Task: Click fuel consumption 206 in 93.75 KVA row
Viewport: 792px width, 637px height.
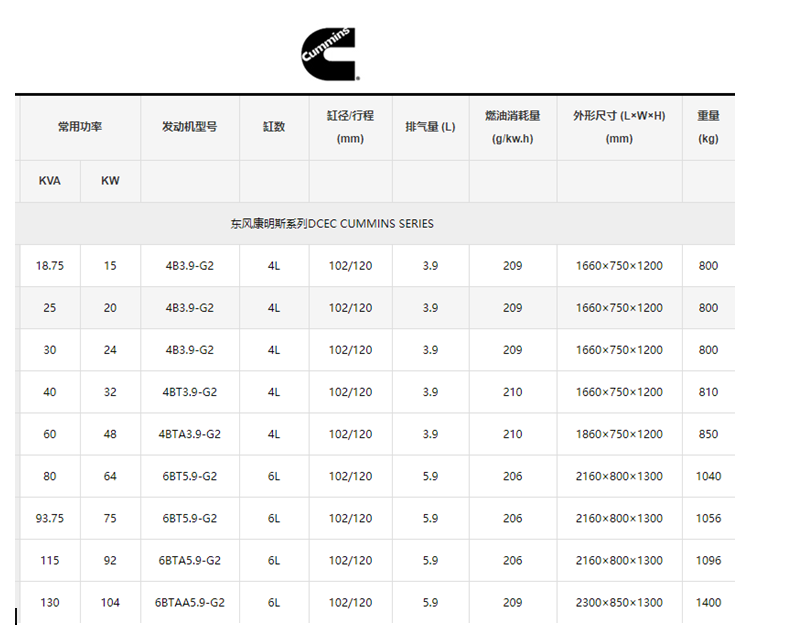Action: [513, 518]
